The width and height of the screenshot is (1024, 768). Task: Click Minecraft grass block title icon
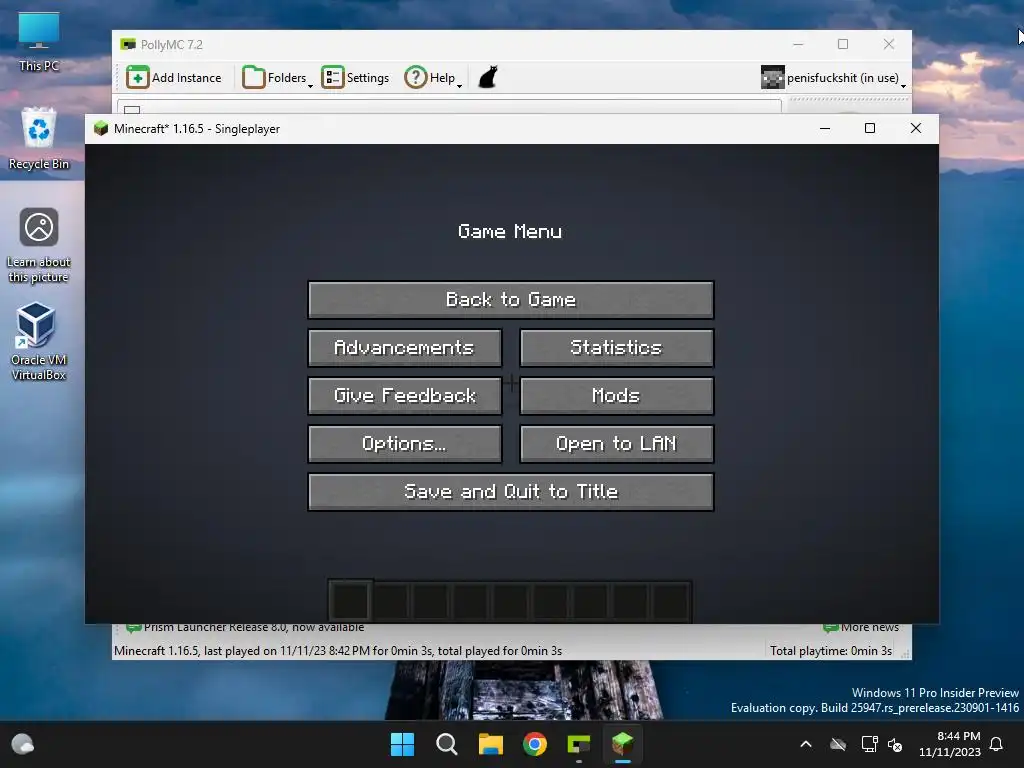coord(101,129)
